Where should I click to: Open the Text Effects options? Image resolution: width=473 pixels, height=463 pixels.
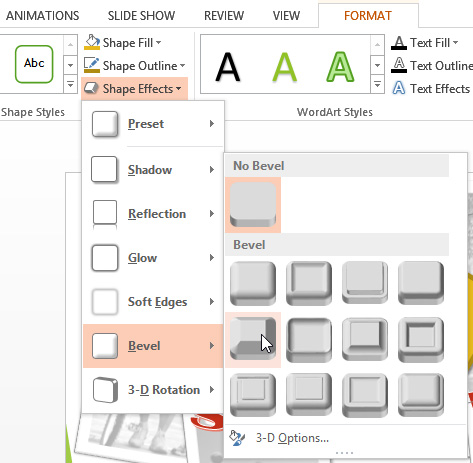click(x=431, y=89)
